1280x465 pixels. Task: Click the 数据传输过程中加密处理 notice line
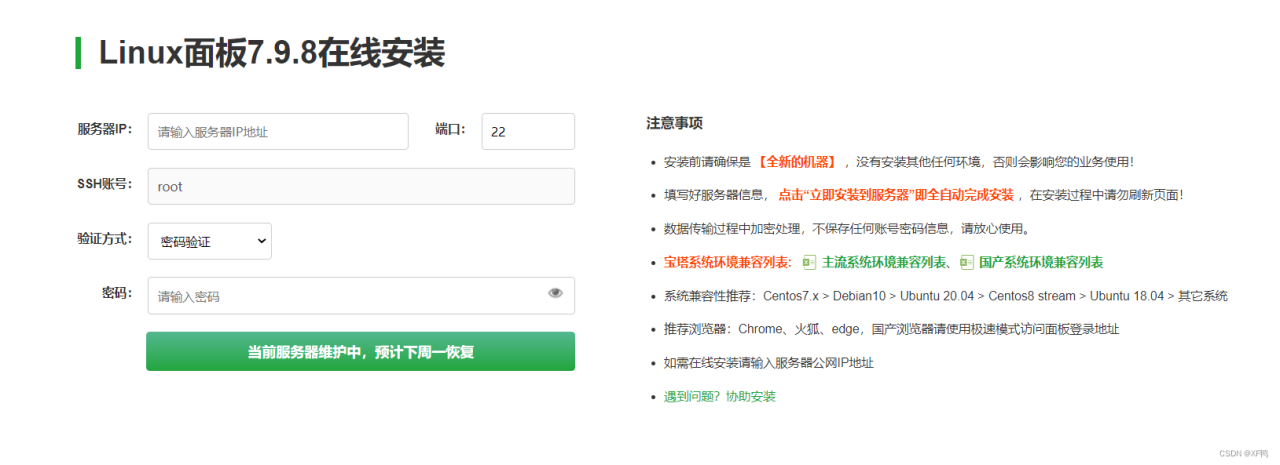(x=847, y=229)
